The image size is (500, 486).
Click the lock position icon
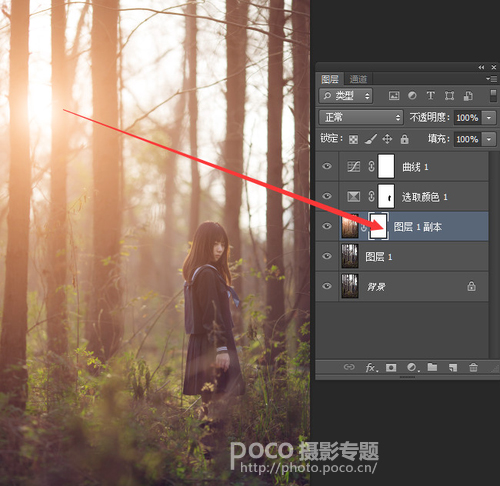click(x=387, y=139)
